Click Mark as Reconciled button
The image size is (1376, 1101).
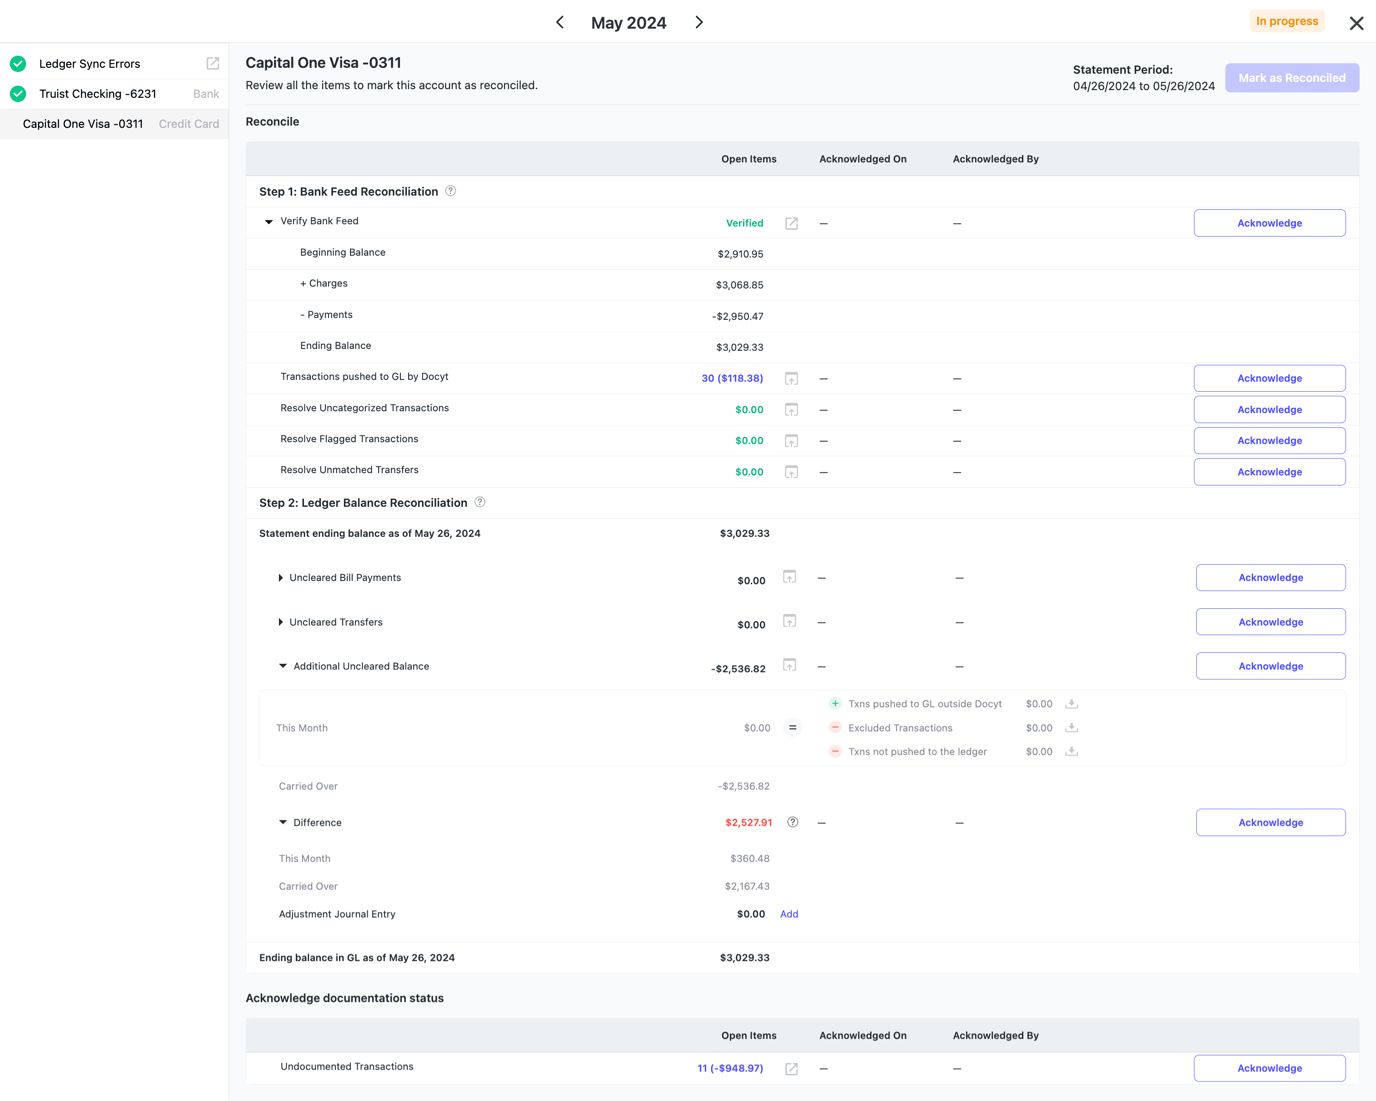click(x=1291, y=78)
